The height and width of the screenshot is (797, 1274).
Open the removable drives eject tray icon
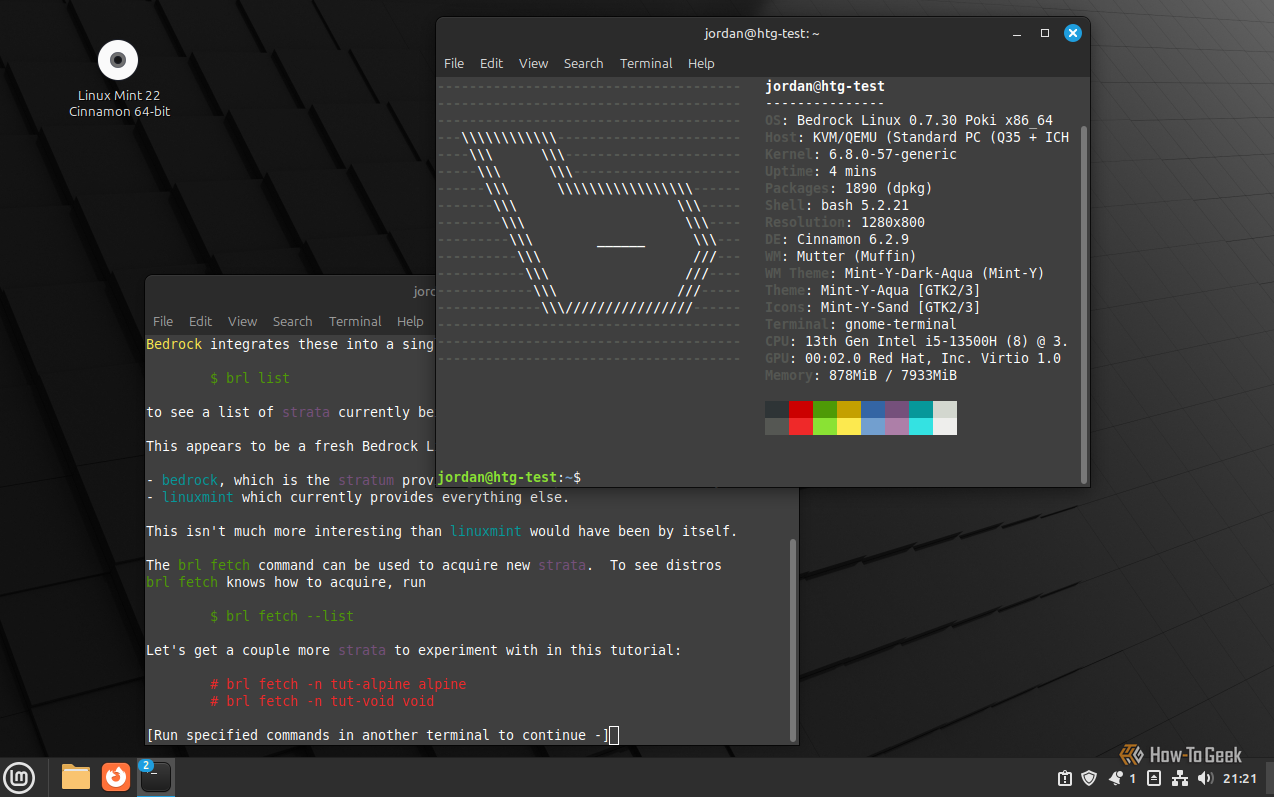click(1154, 778)
